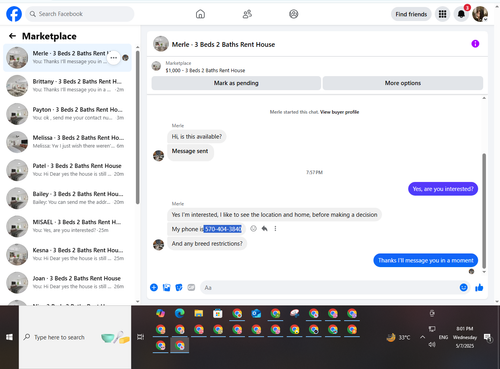Open the Friends icon in top navigation

tap(247, 14)
